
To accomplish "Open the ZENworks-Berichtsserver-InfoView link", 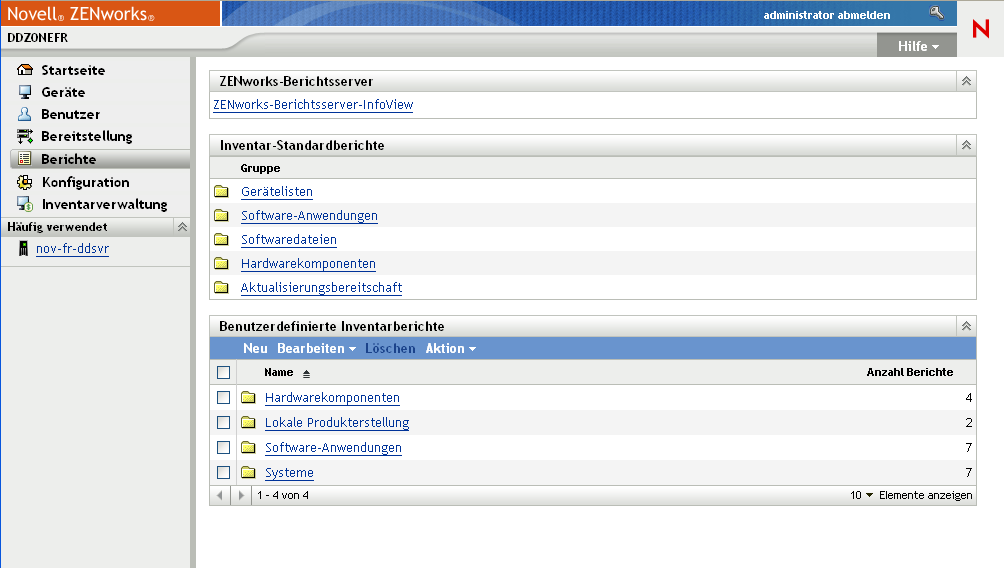I will (313, 104).
